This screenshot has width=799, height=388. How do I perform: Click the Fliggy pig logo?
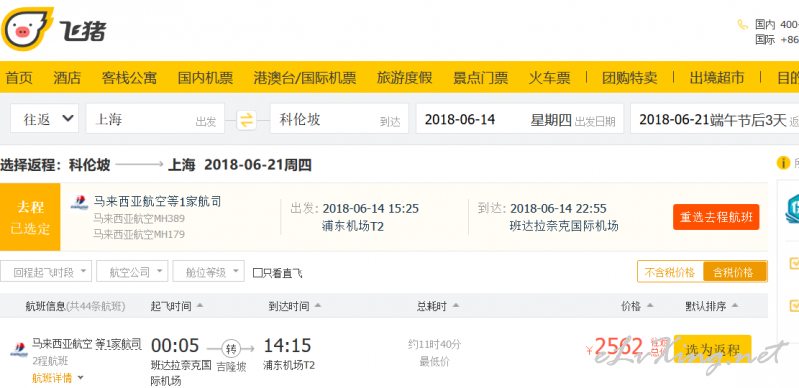27,29
